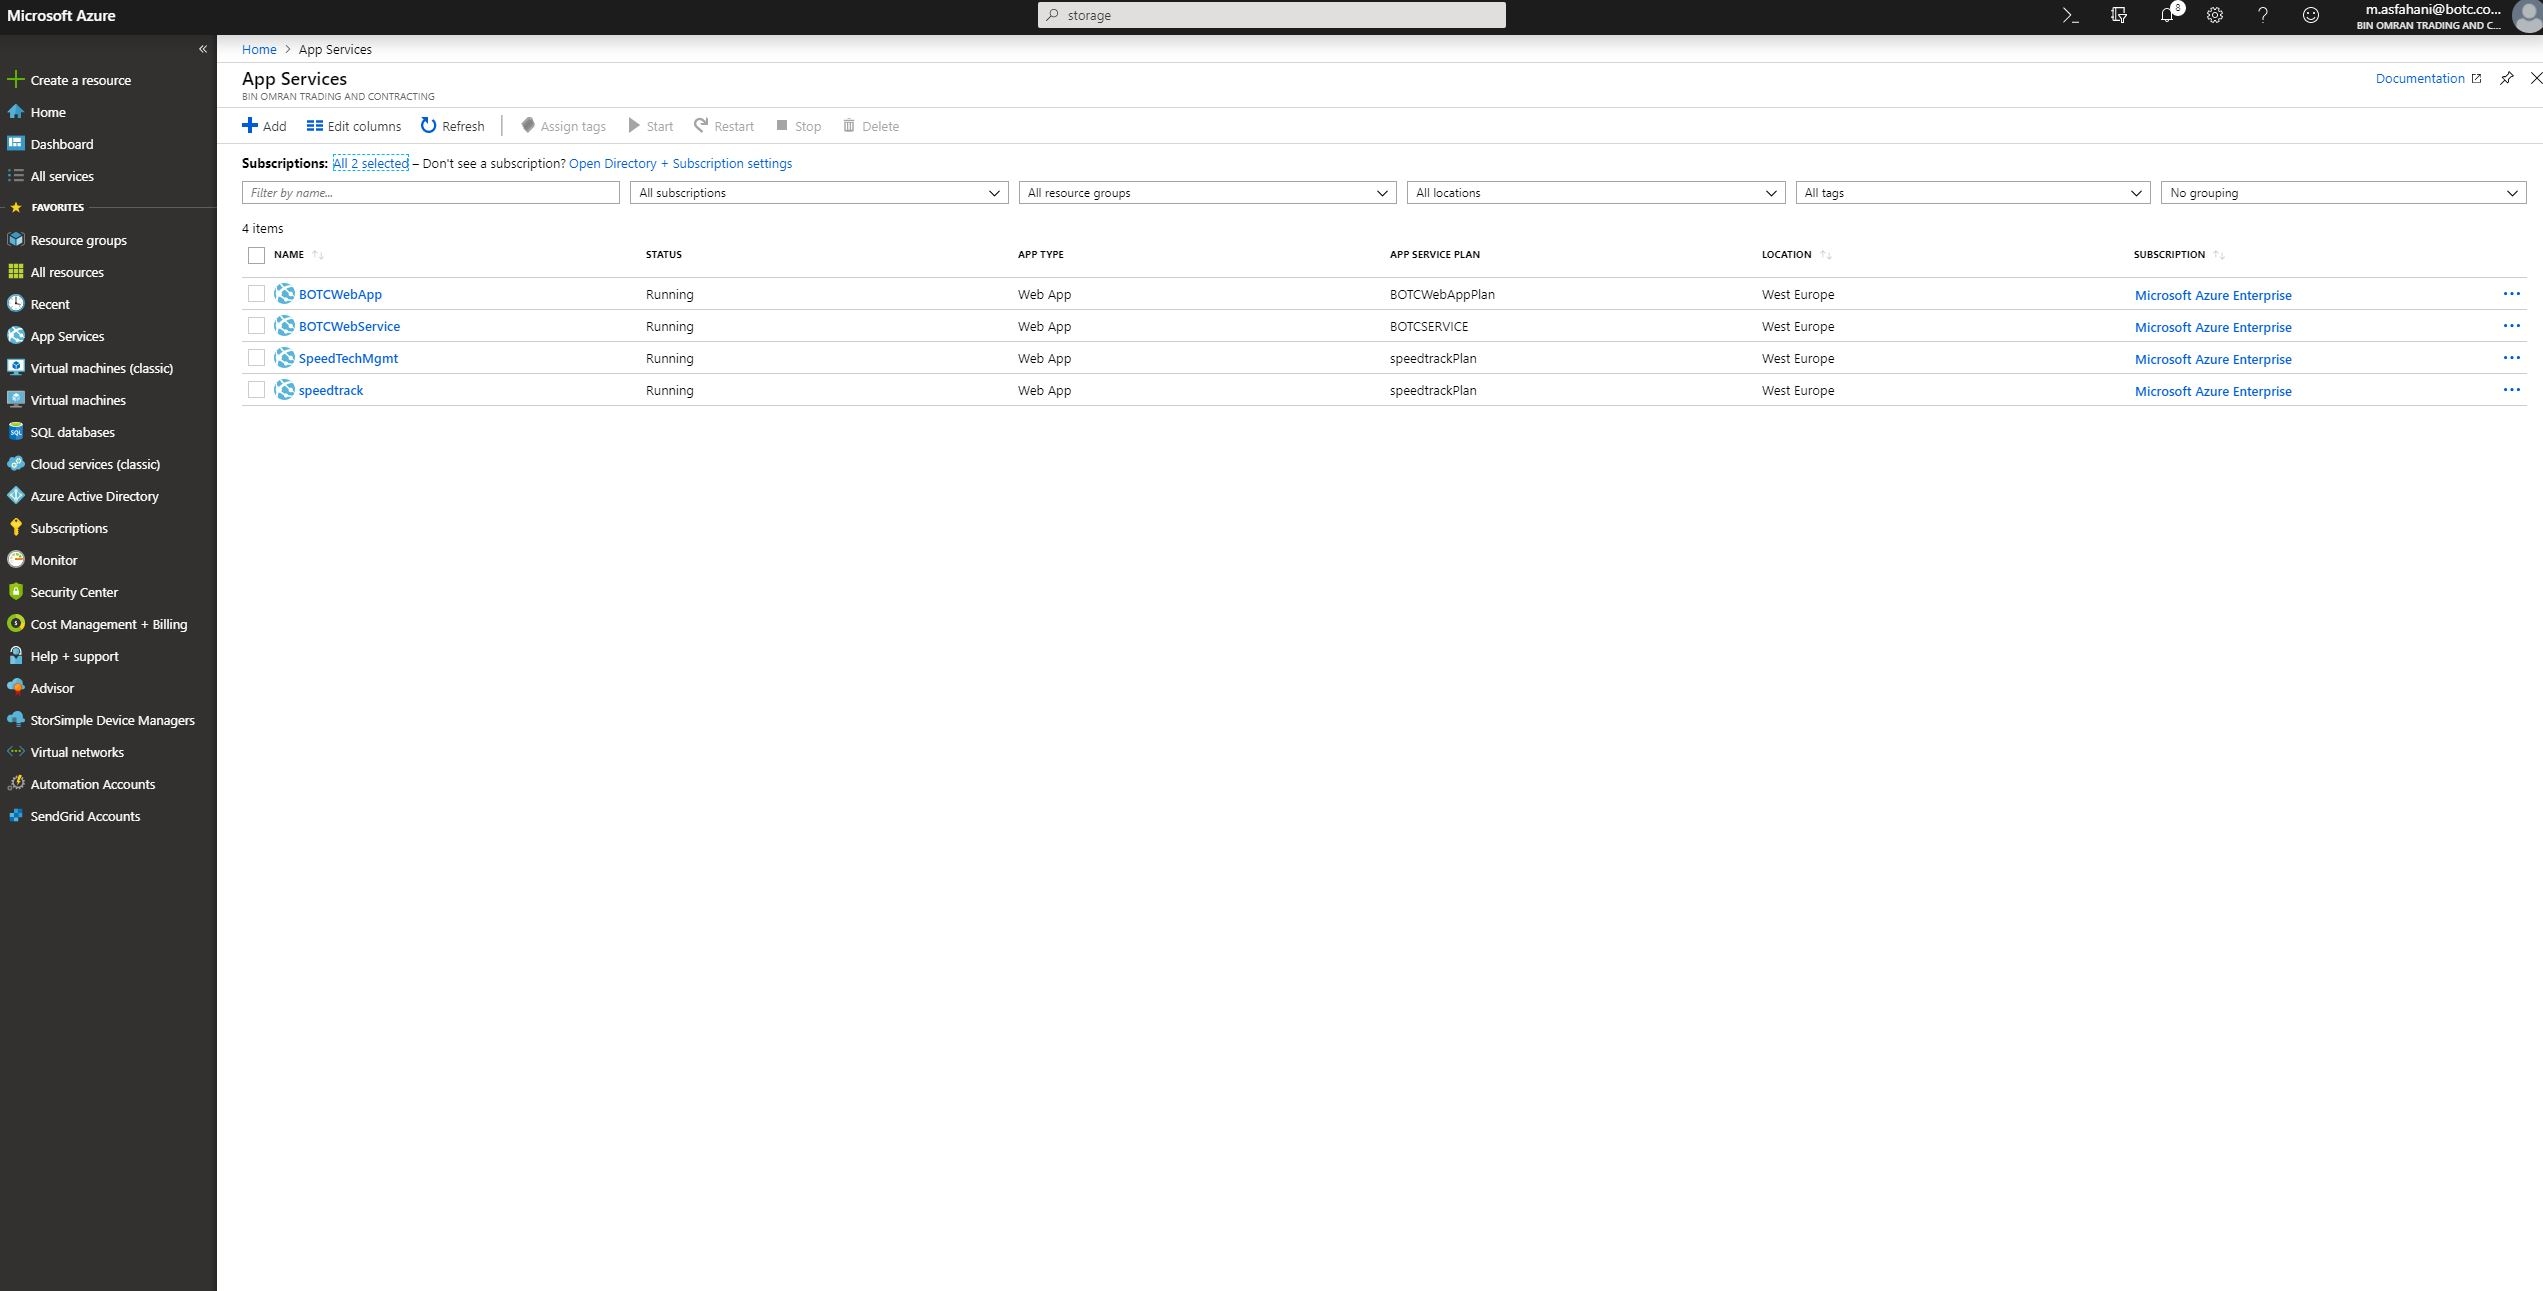
Task: Open the notifications bell icon
Action: [x=2166, y=15]
